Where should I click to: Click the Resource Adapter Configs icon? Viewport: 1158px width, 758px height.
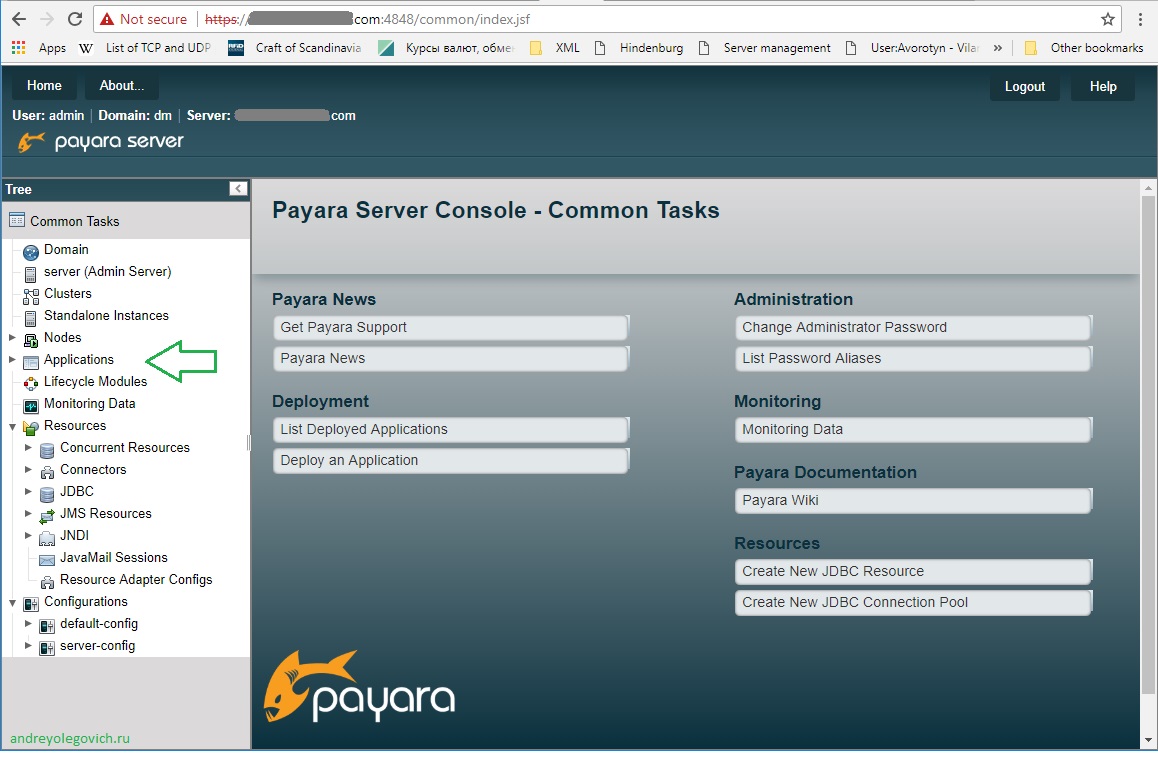coord(47,582)
